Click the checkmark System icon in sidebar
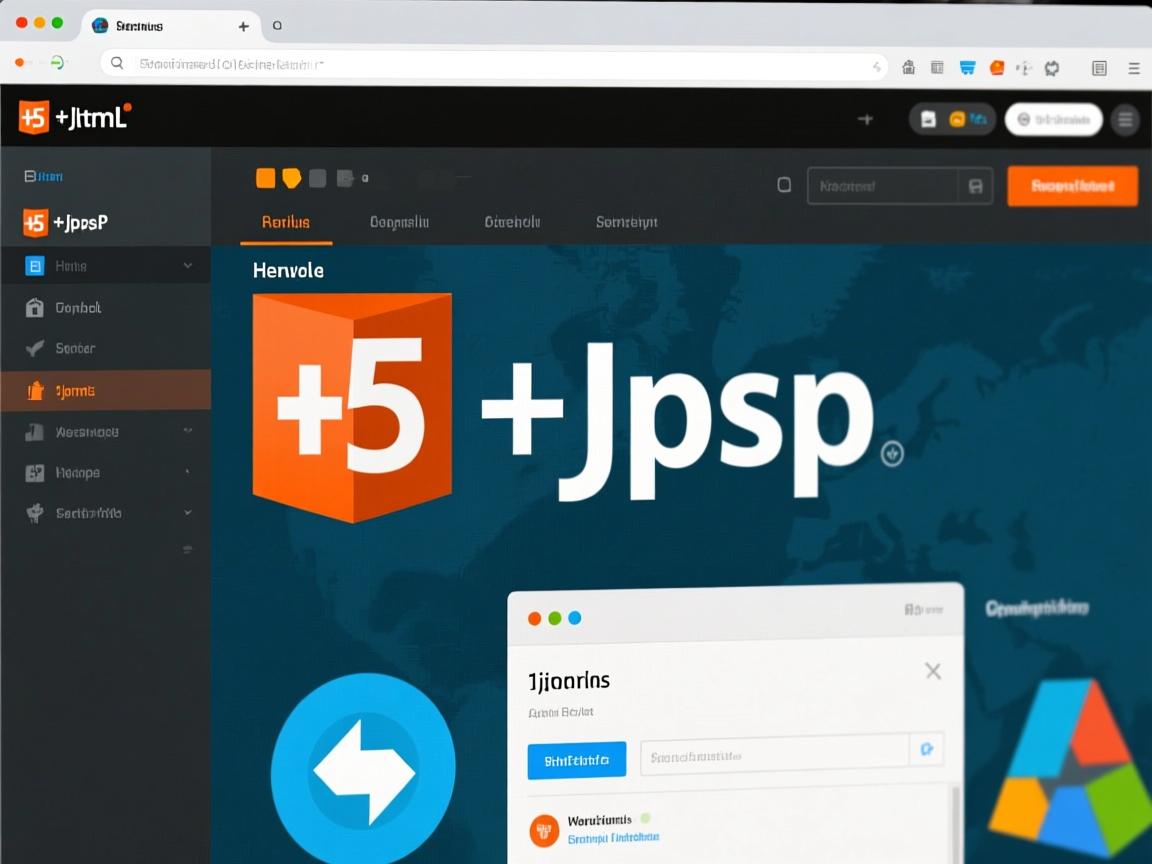1152x864 pixels. coord(34,348)
